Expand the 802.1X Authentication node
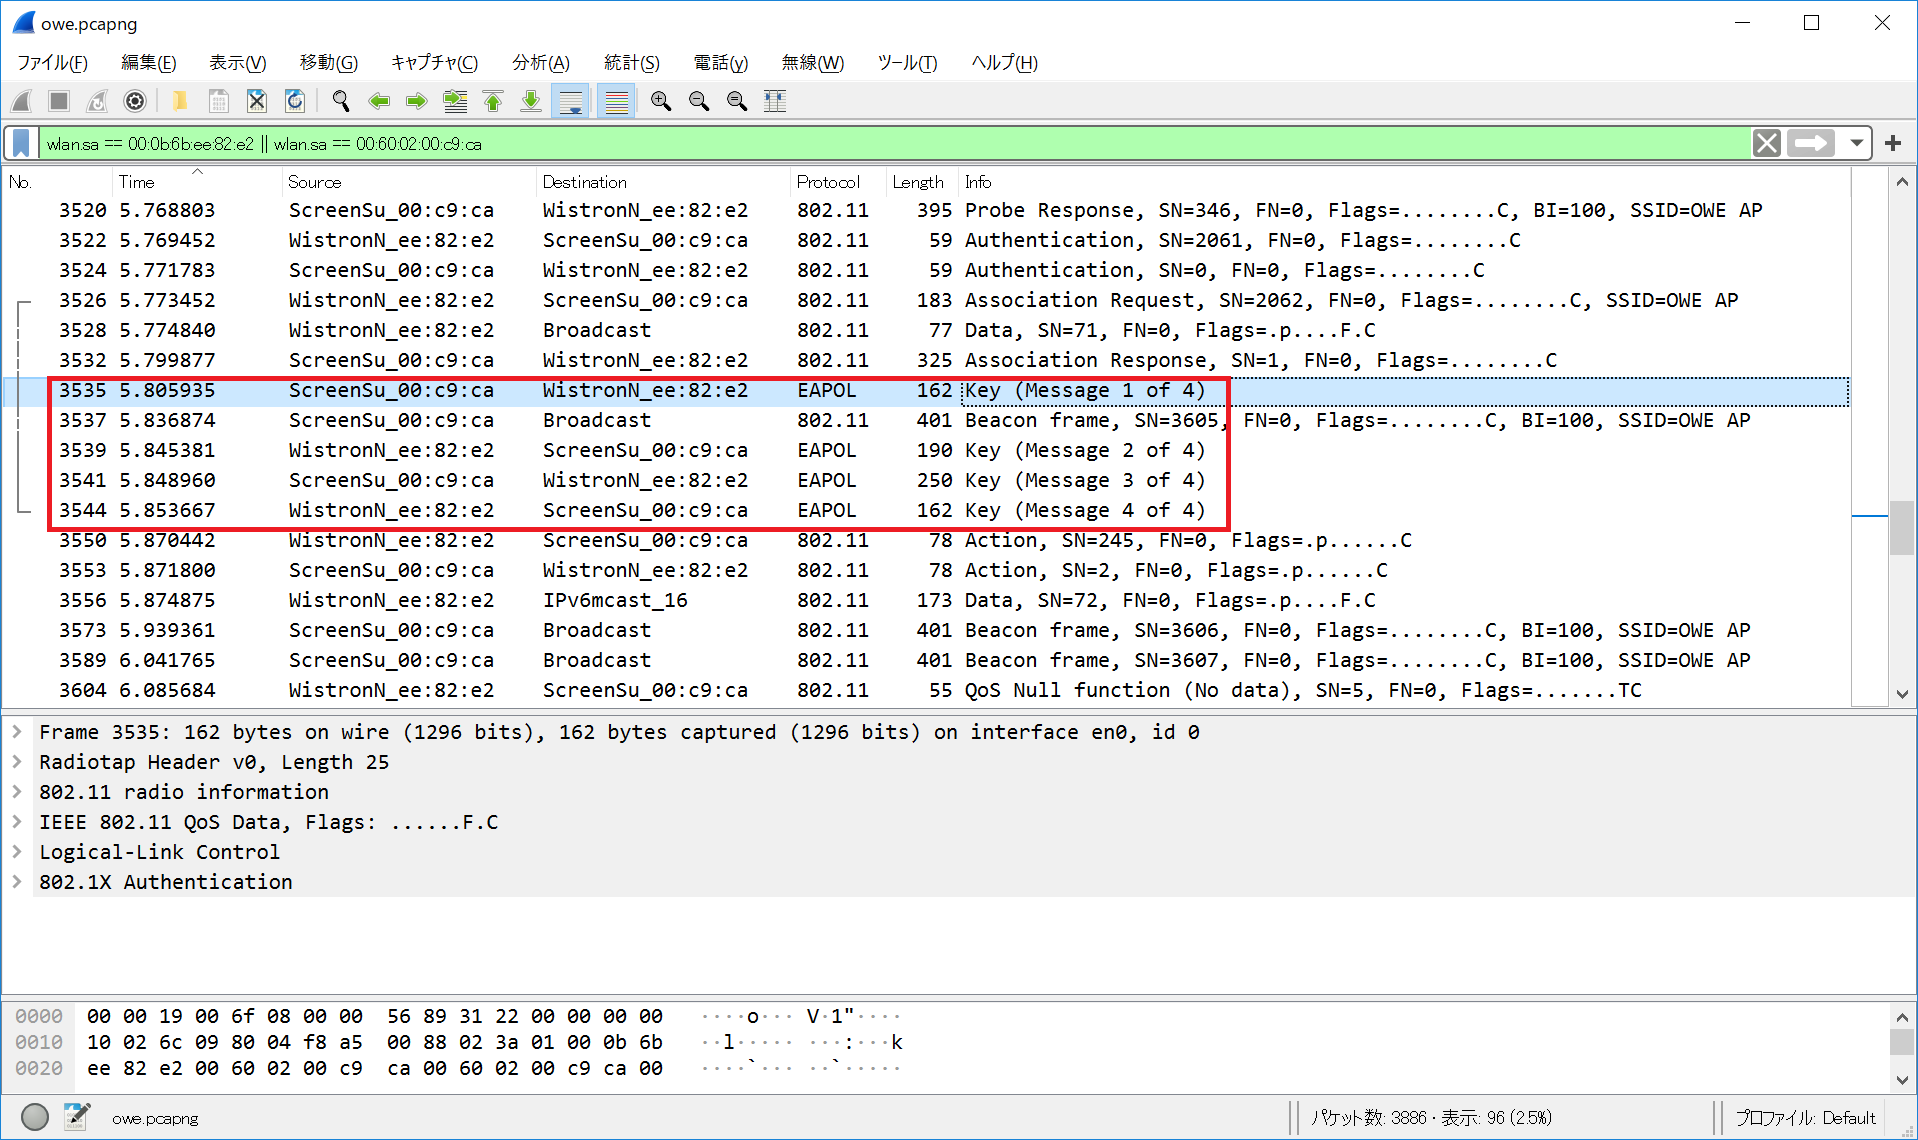This screenshot has width=1918, height=1140. [x=17, y=882]
